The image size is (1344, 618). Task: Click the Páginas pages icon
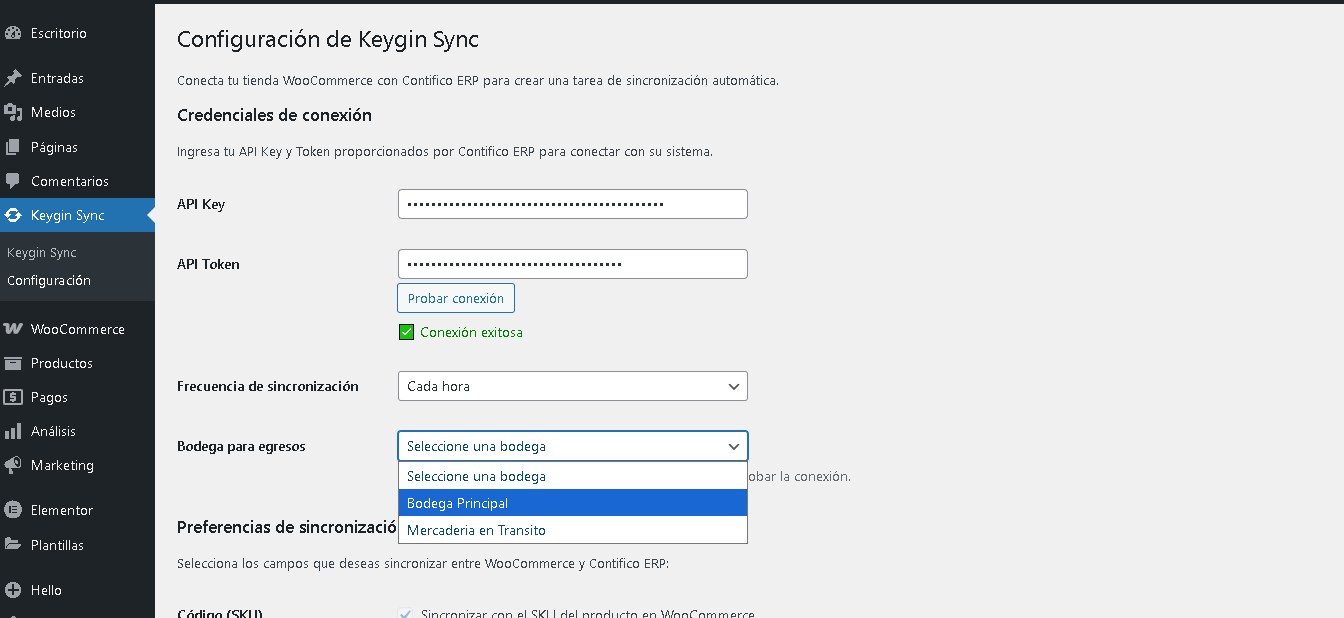(13, 147)
